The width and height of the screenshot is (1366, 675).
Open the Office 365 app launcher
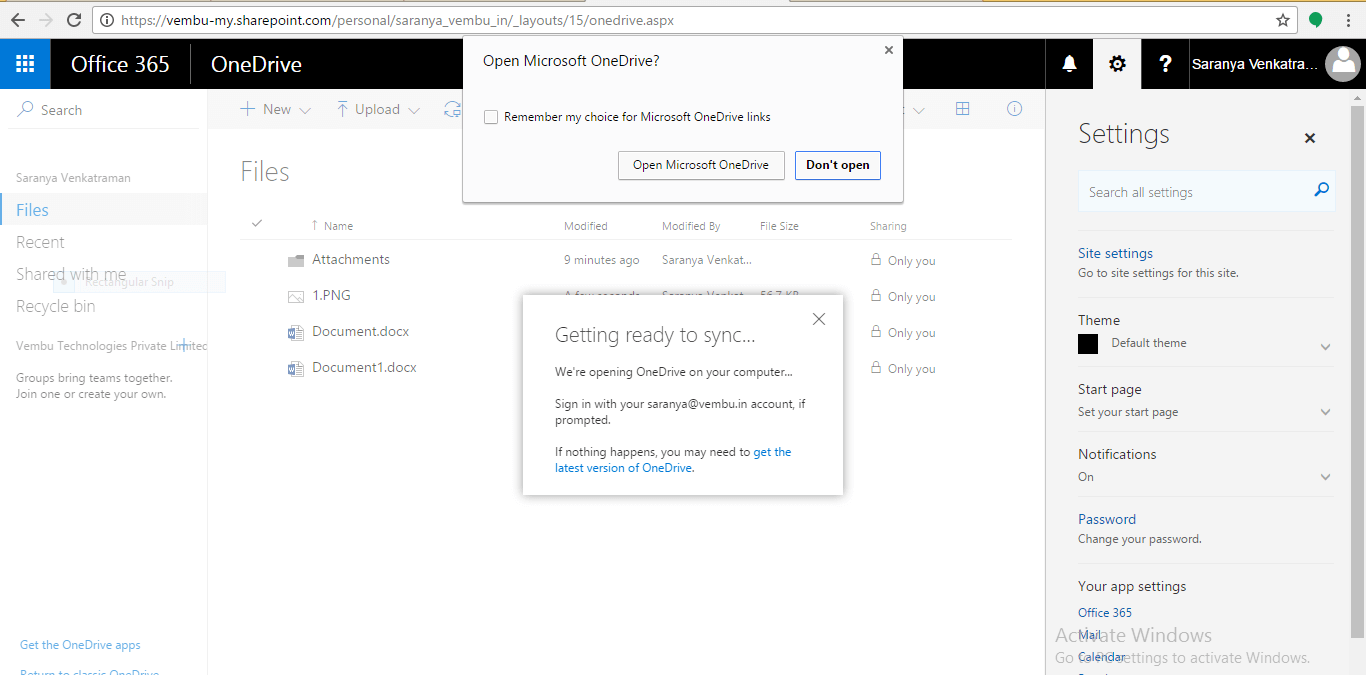24,63
